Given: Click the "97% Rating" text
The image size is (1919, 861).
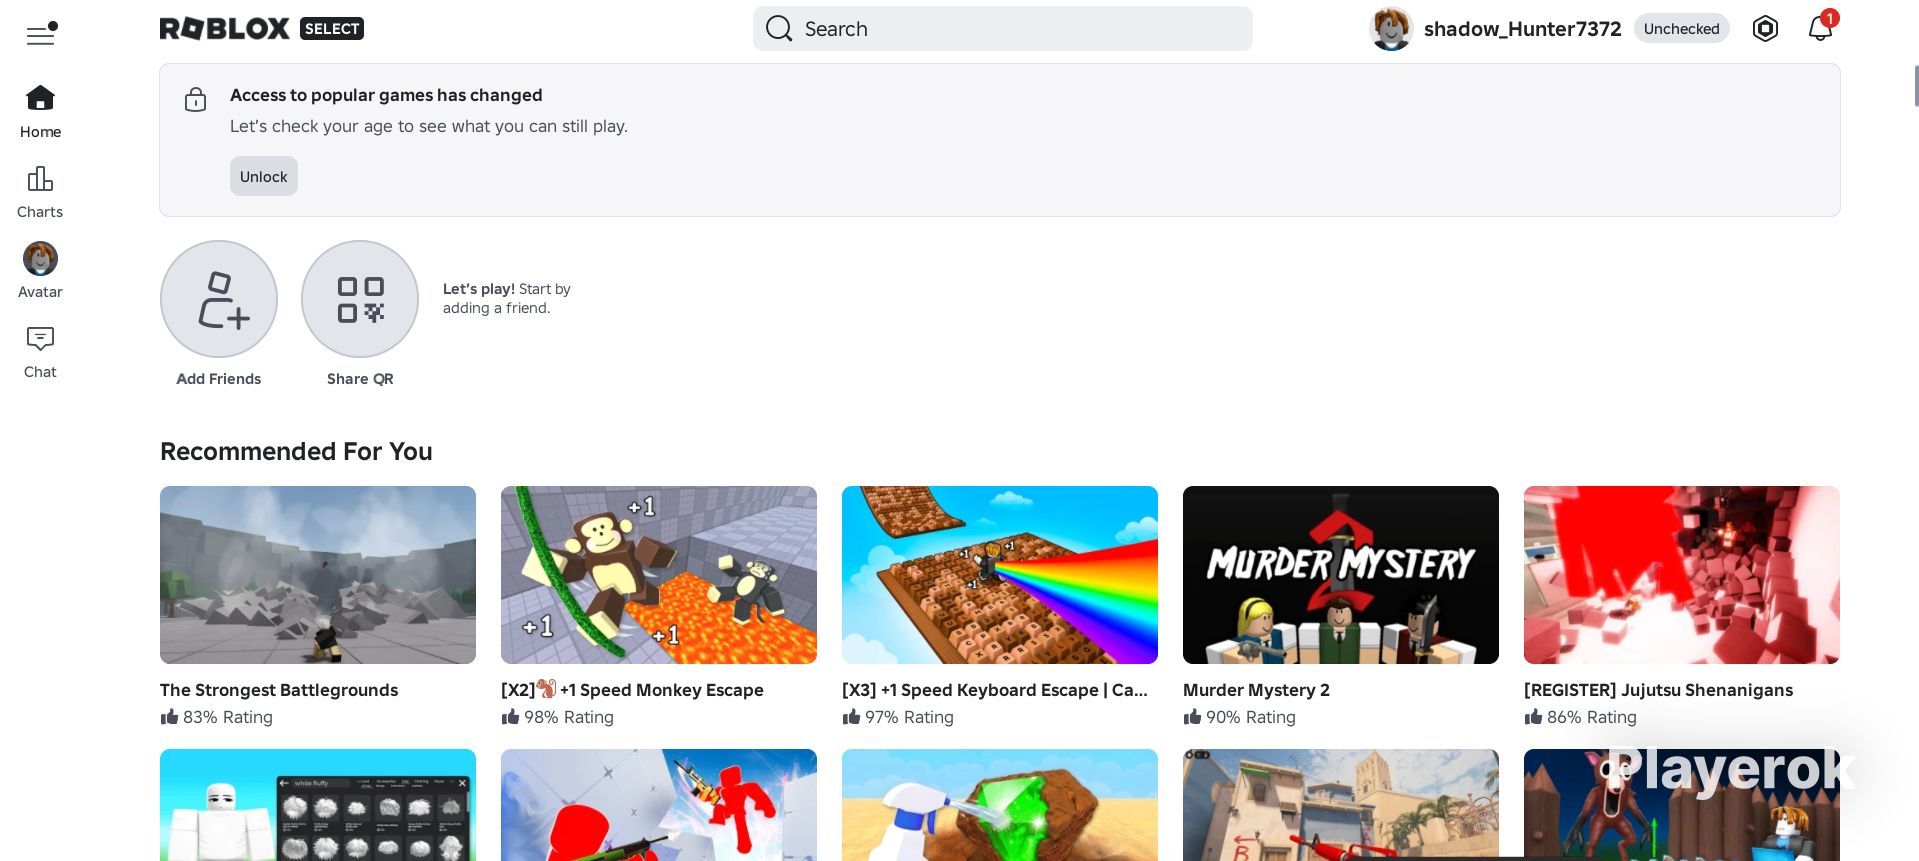Looking at the screenshot, I should pyautogui.click(x=910, y=717).
